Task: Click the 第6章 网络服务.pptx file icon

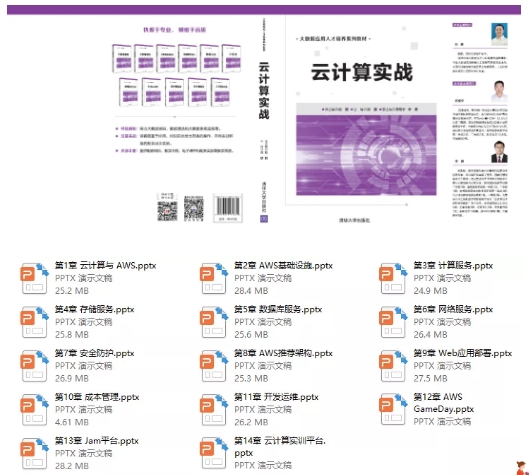Action: (x=393, y=322)
